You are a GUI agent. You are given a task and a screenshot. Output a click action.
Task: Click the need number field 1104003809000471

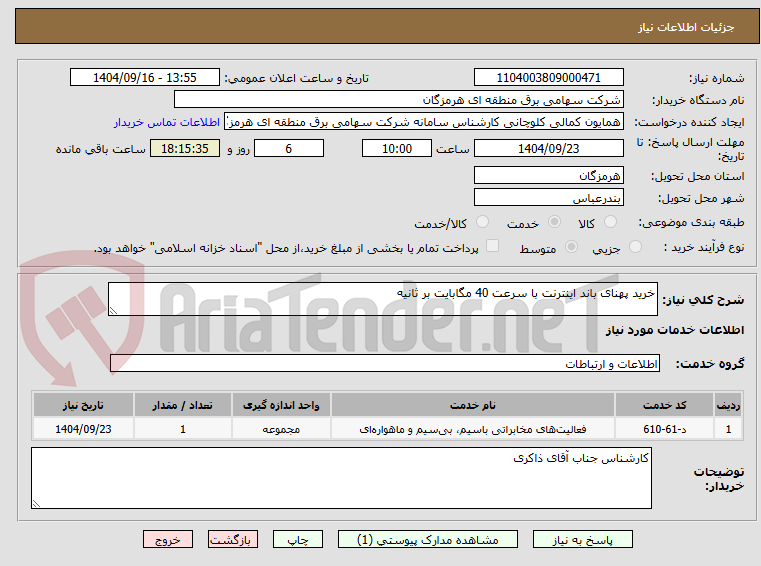(x=548, y=77)
